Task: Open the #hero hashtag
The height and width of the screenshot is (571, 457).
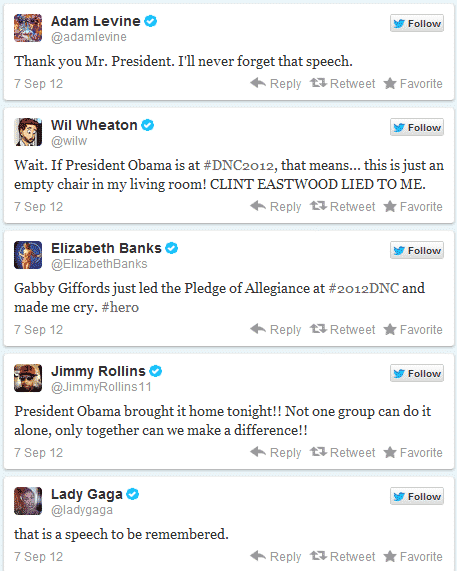Action: pos(120,307)
